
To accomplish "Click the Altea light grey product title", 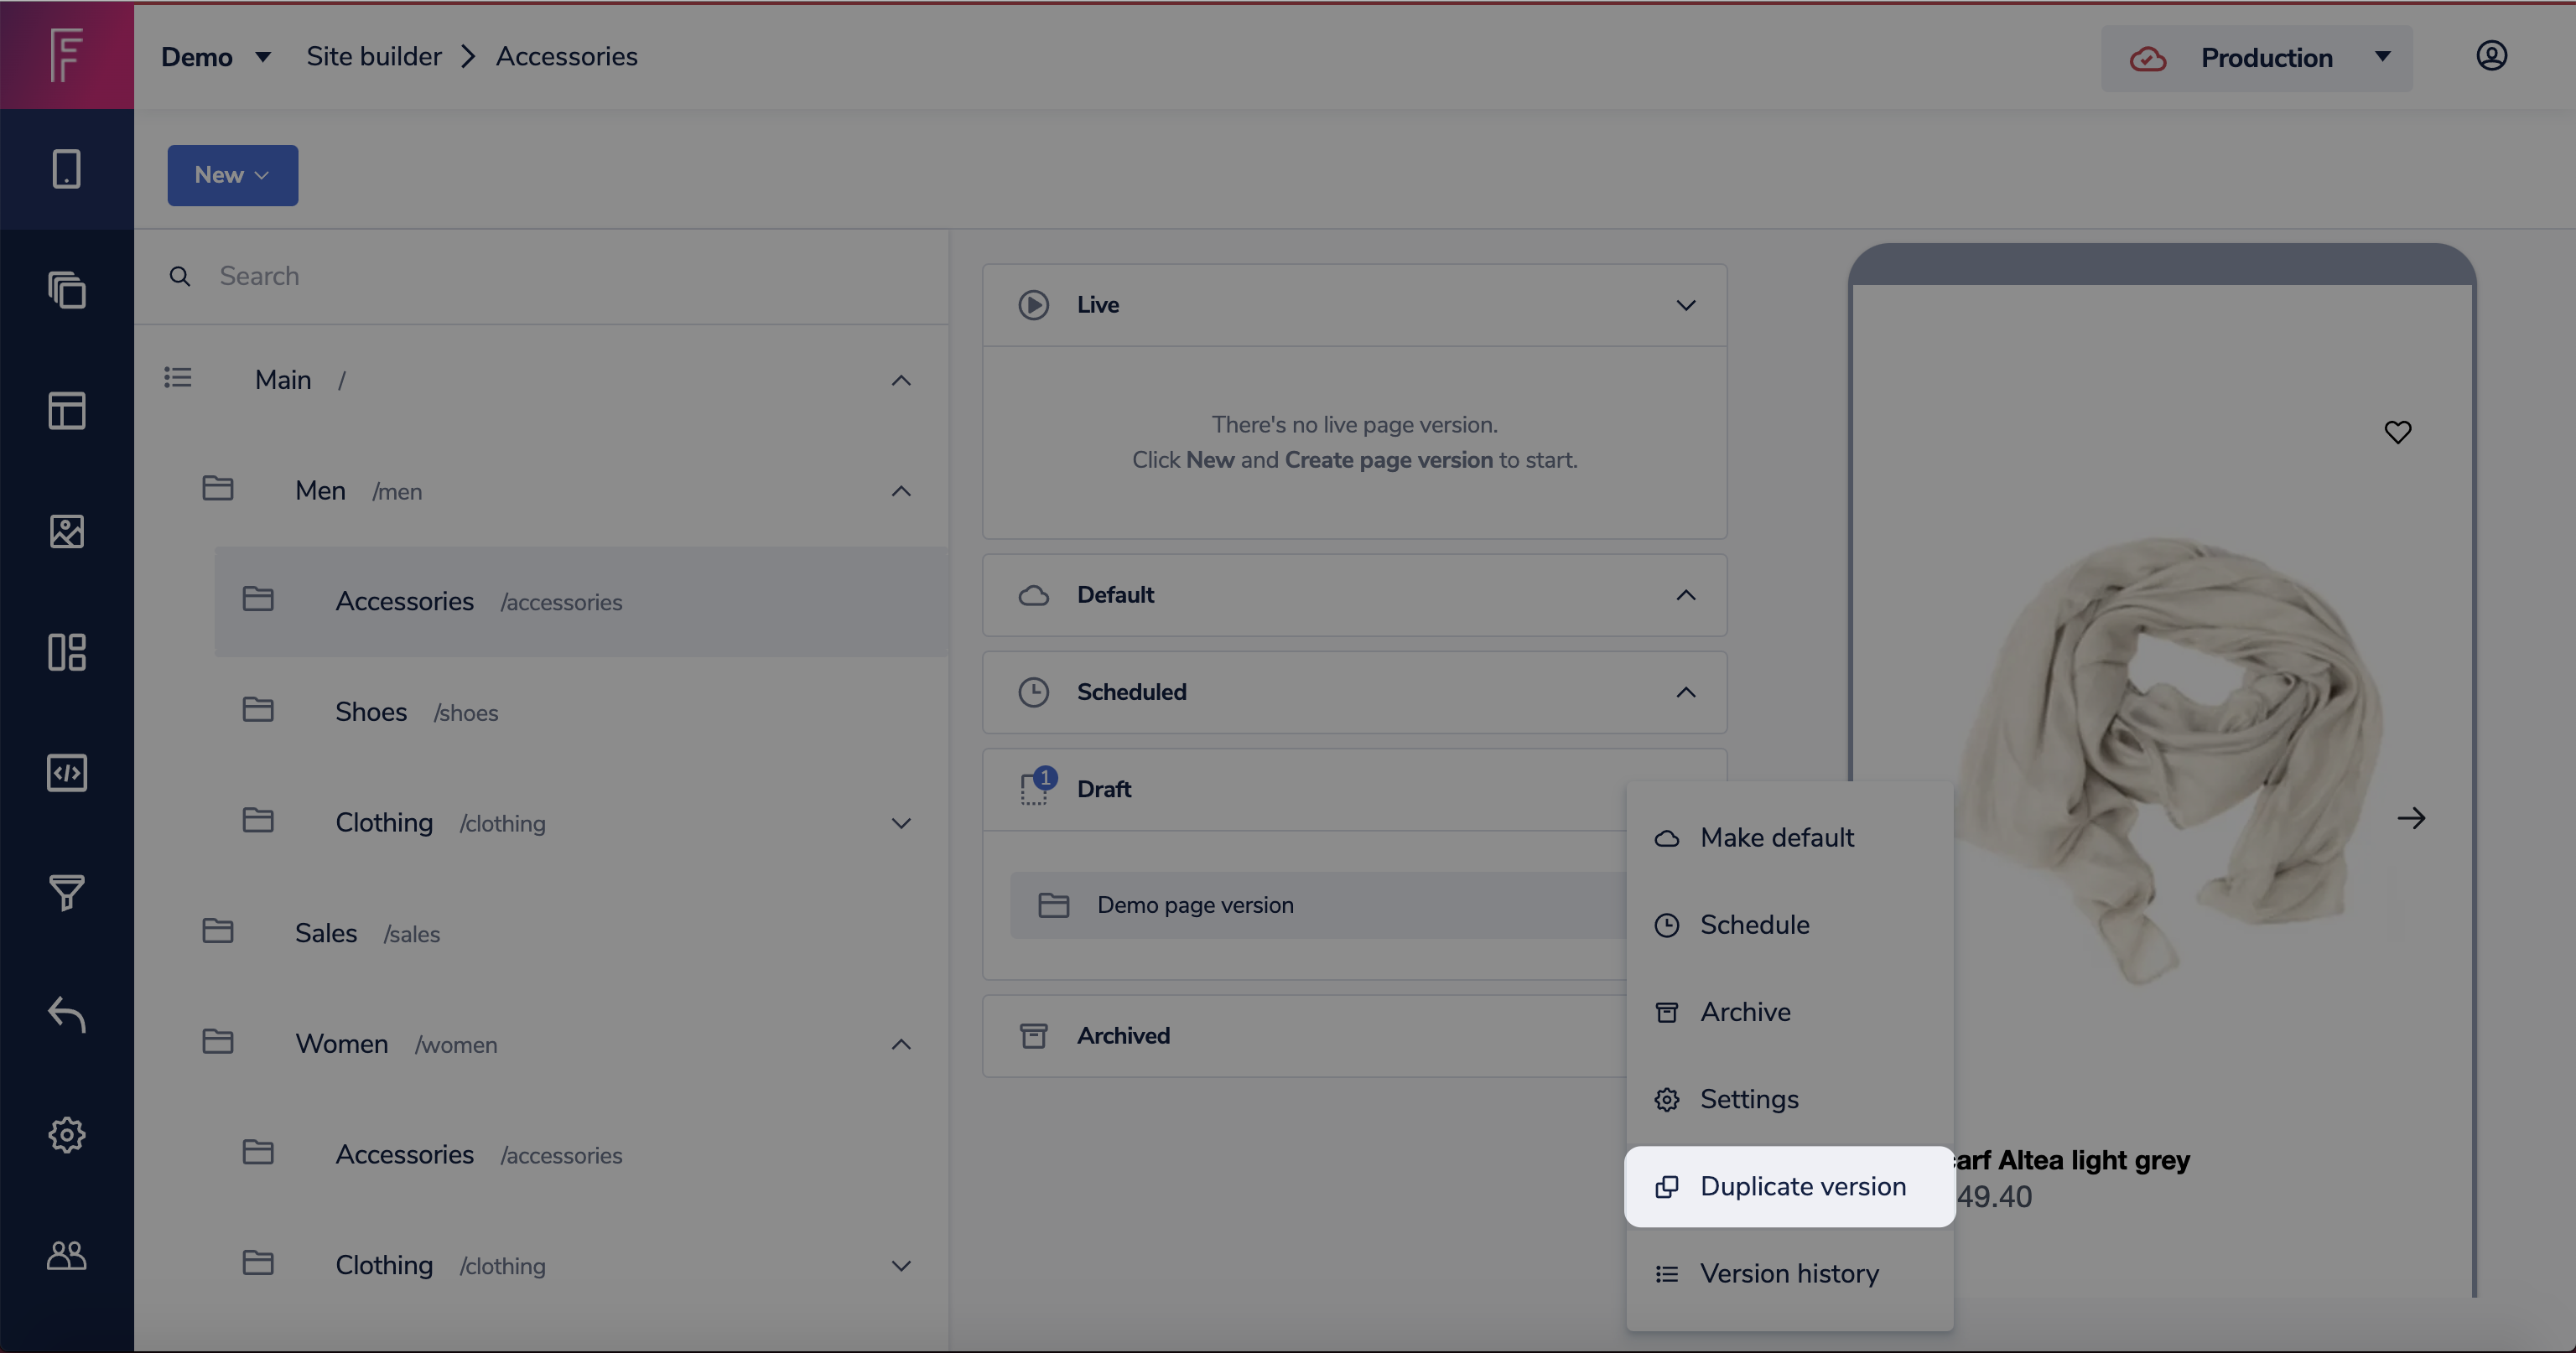I will [x=2071, y=1160].
